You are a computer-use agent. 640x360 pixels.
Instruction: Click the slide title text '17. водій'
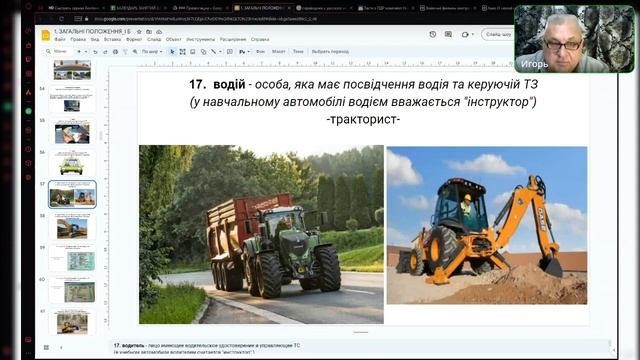pyautogui.click(x=217, y=84)
